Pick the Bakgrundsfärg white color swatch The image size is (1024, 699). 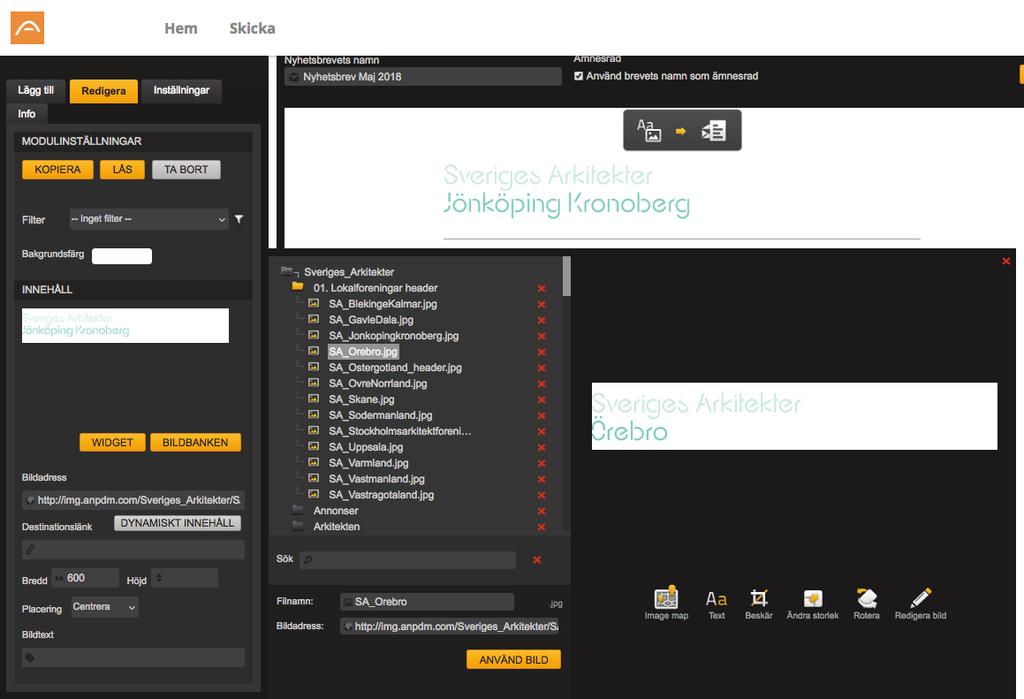(121, 256)
